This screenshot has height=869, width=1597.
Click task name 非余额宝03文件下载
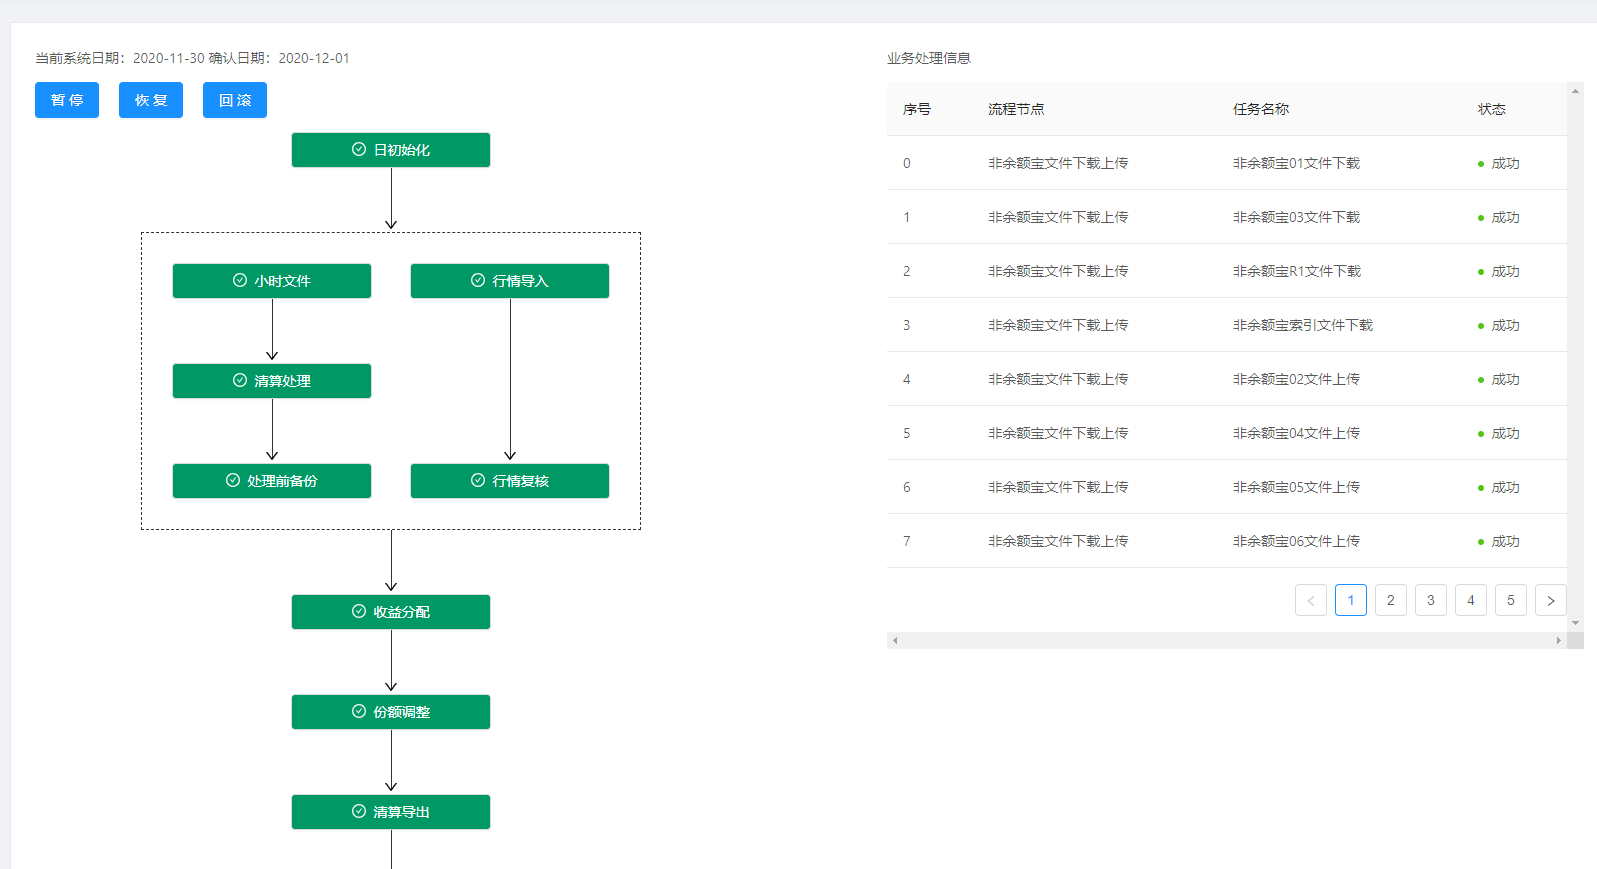coord(1296,217)
